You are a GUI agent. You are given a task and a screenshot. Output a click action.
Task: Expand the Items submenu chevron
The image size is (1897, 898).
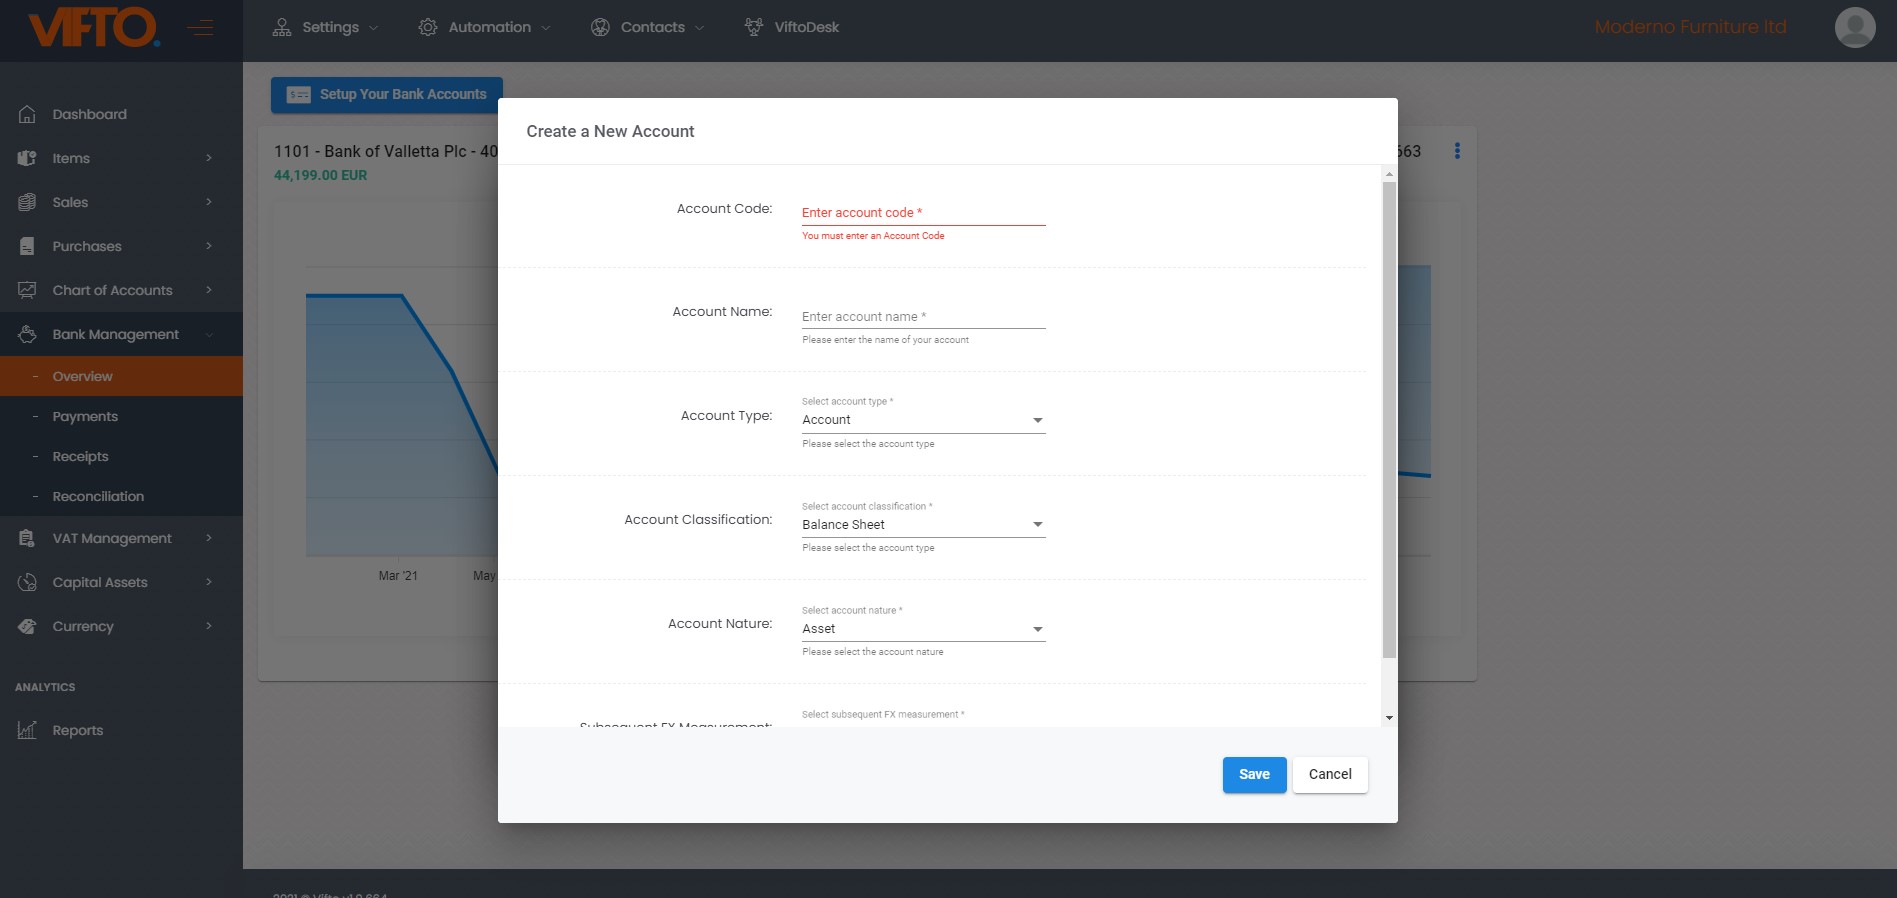click(209, 158)
